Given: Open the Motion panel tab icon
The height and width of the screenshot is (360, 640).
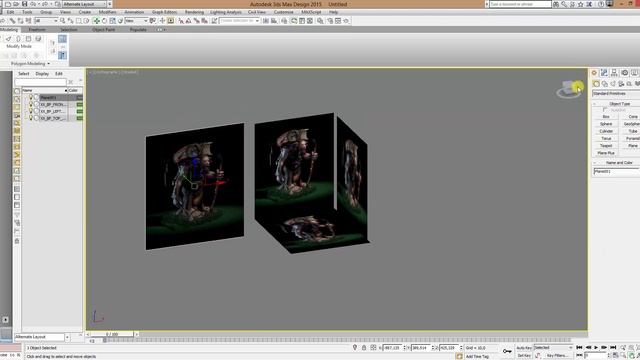Looking at the screenshot, I should click(624, 73).
